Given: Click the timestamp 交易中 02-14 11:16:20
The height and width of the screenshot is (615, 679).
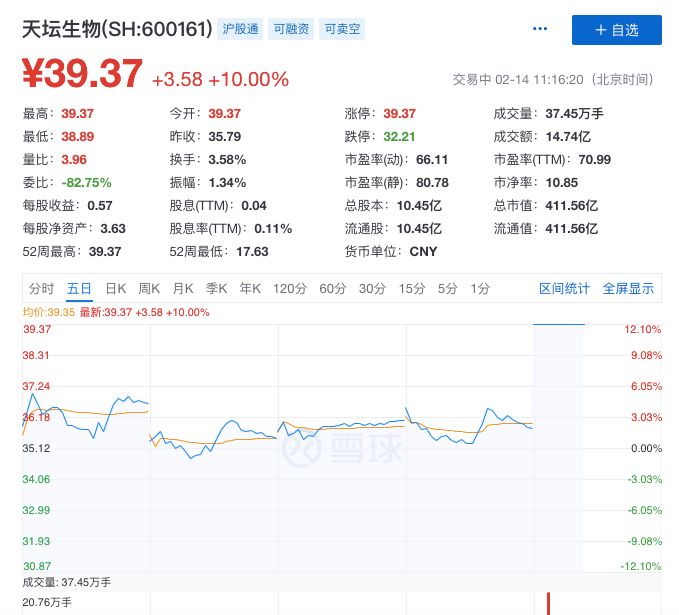Looking at the screenshot, I should pyautogui.click(x=553, y=80).
